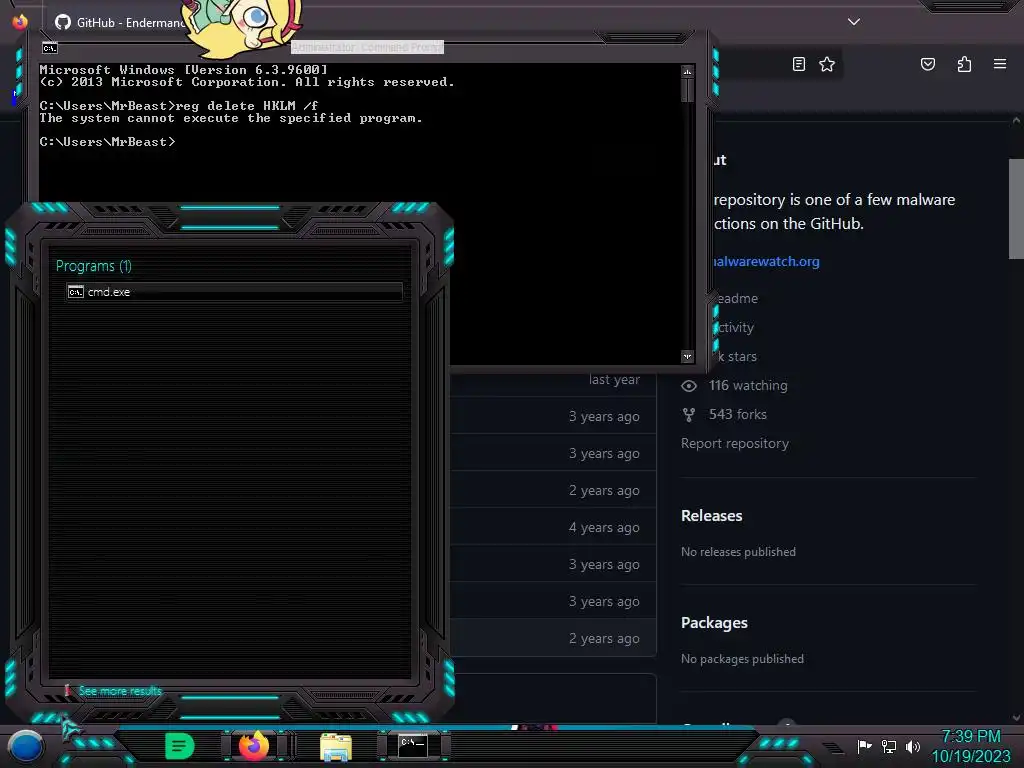Click the Command Prompt scrollbar thumb
The height and width of the screenshot is (768, 1024).
click(687, 89)
